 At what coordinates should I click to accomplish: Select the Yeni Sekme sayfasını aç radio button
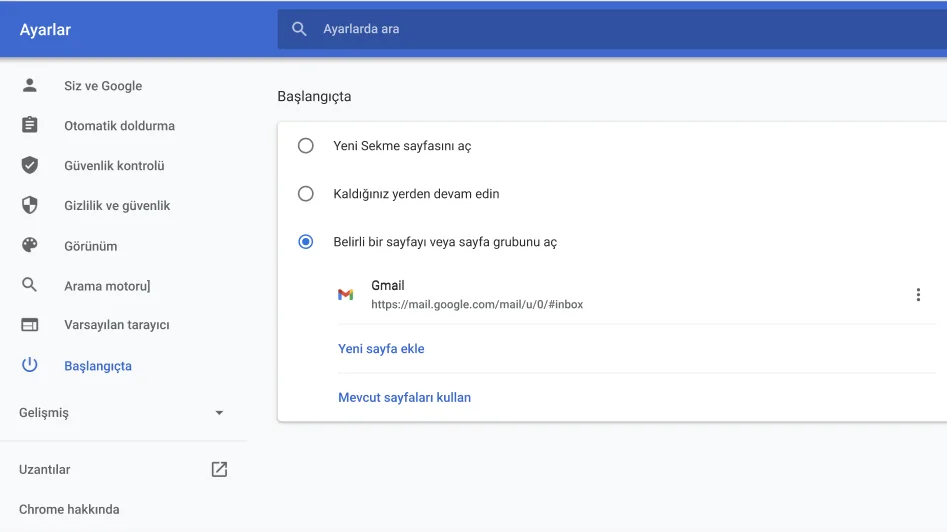(x=306, y=146)
